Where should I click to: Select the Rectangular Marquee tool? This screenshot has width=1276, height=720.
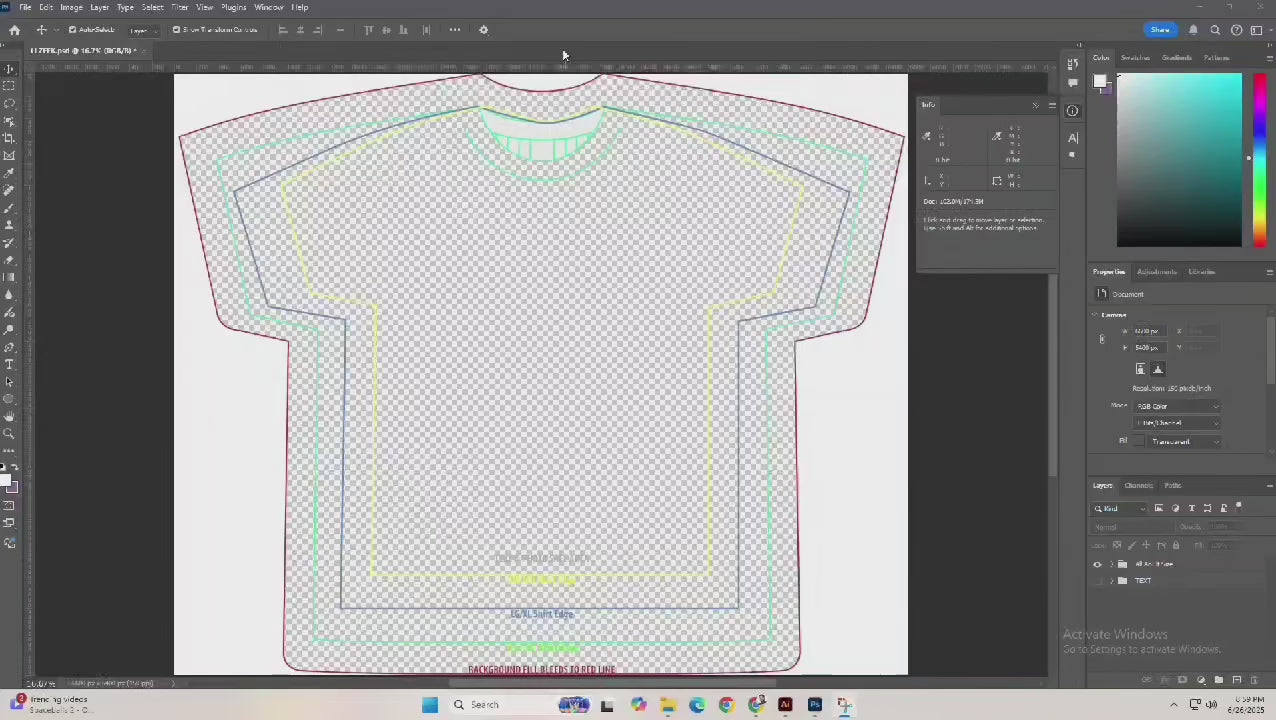[x=9, y=86]
